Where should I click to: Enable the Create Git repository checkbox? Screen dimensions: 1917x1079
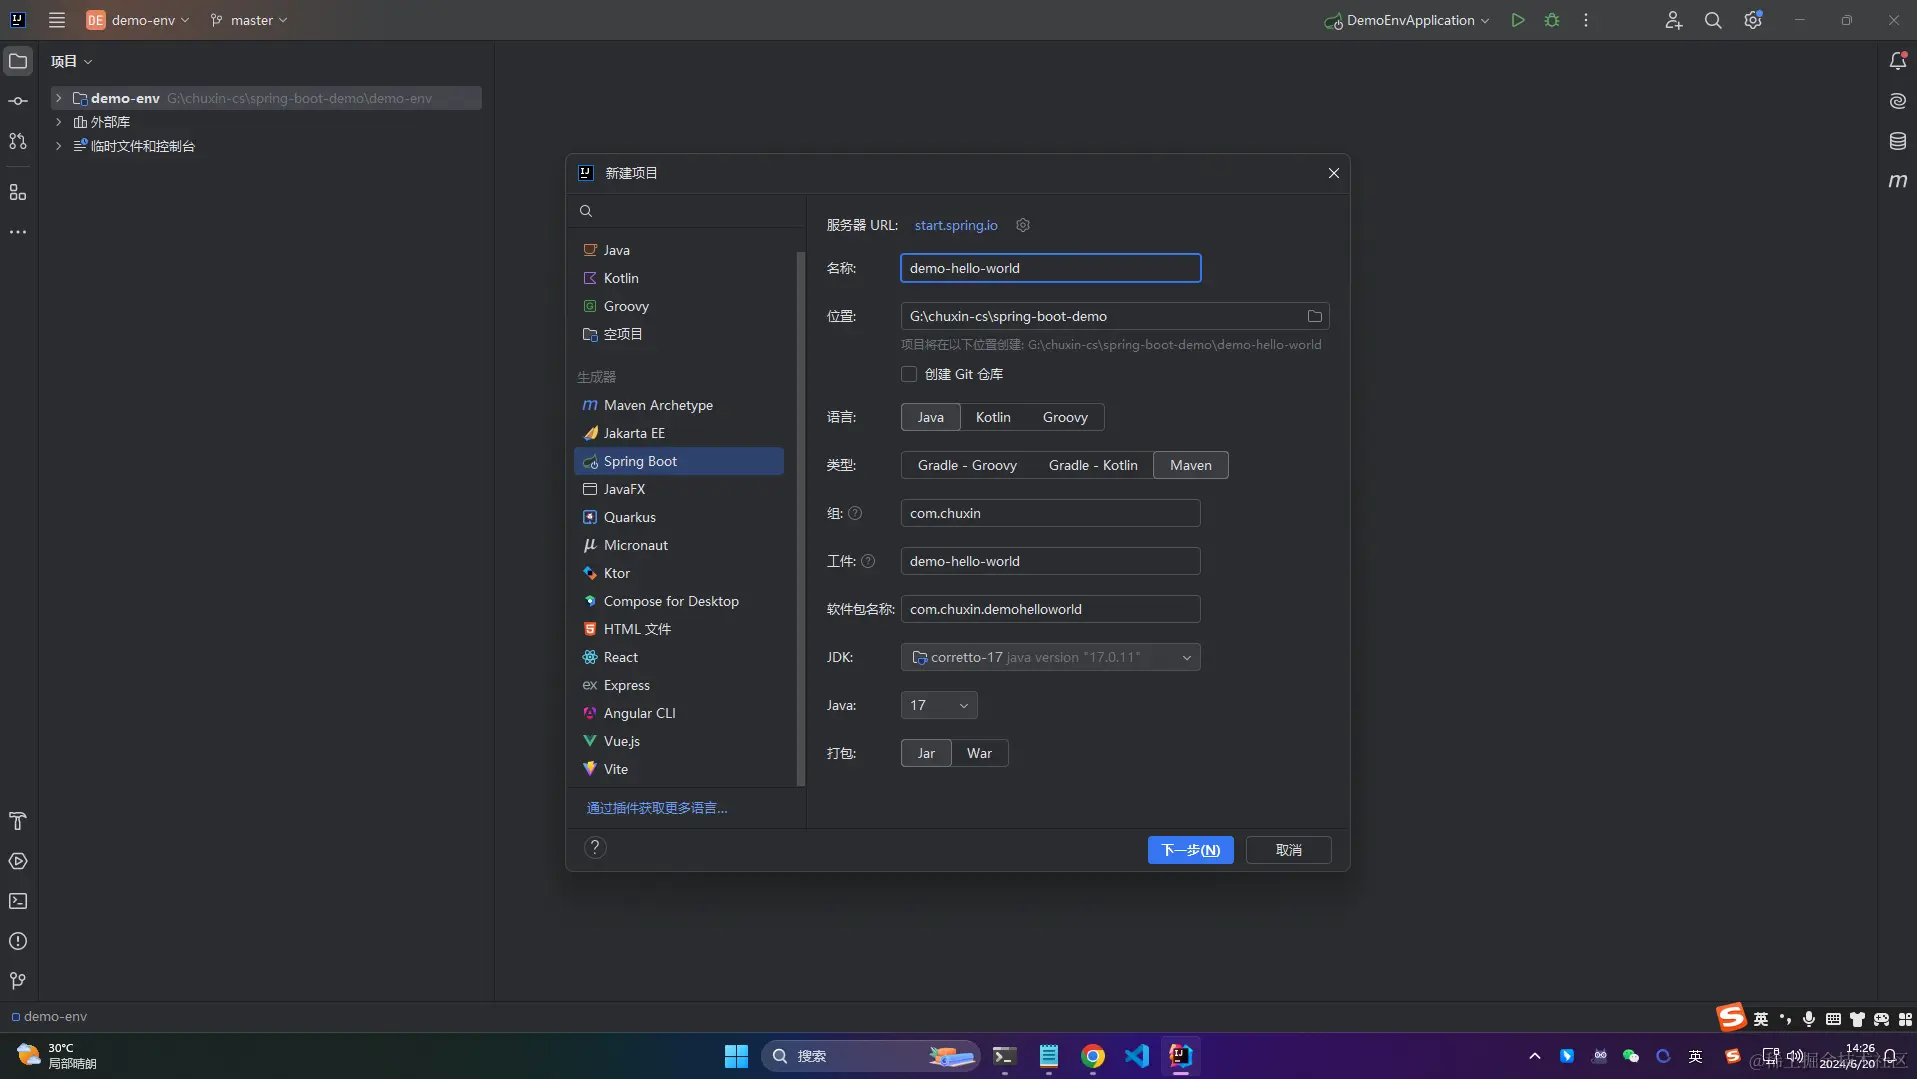909,374
